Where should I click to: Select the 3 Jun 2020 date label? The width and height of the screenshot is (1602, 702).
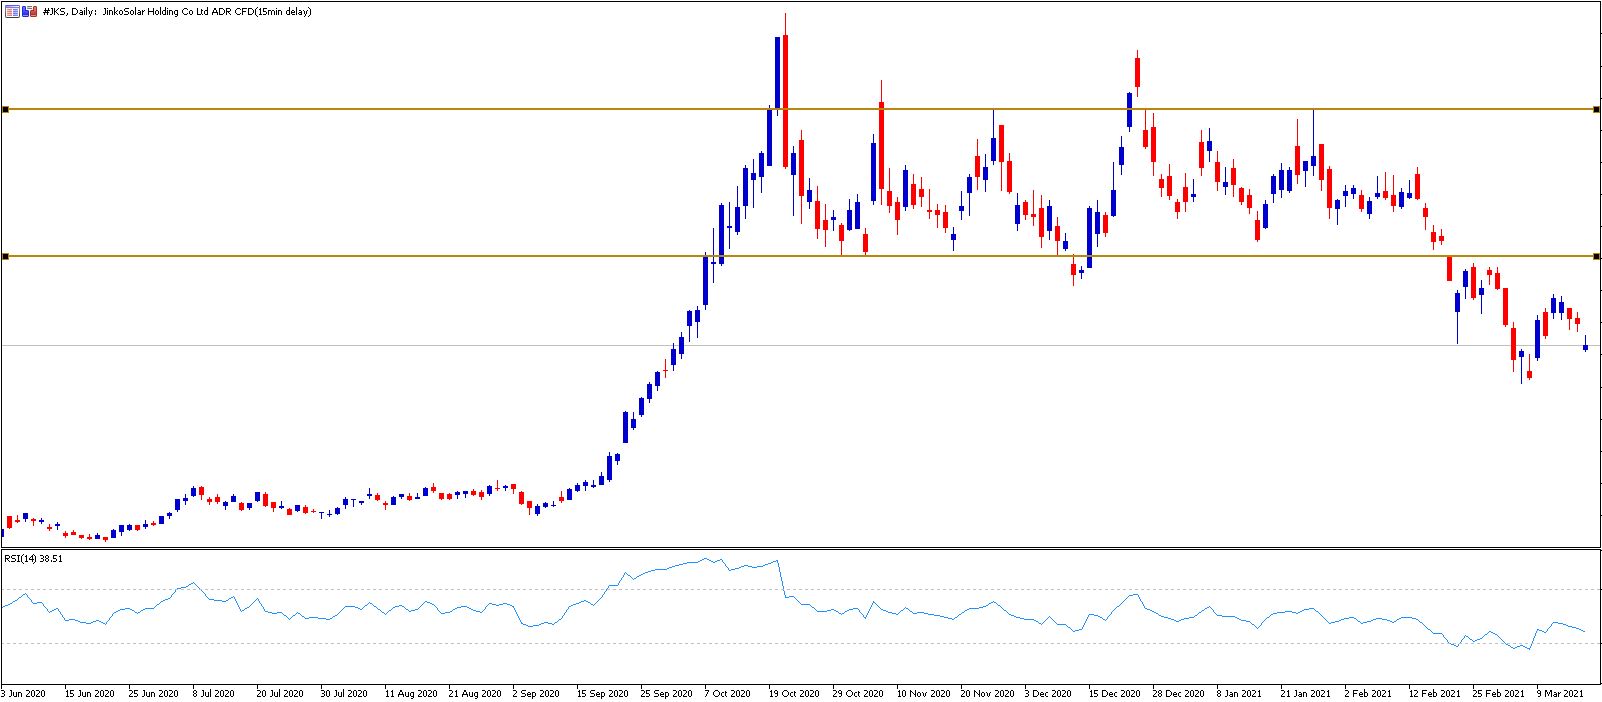coord(24,693)
